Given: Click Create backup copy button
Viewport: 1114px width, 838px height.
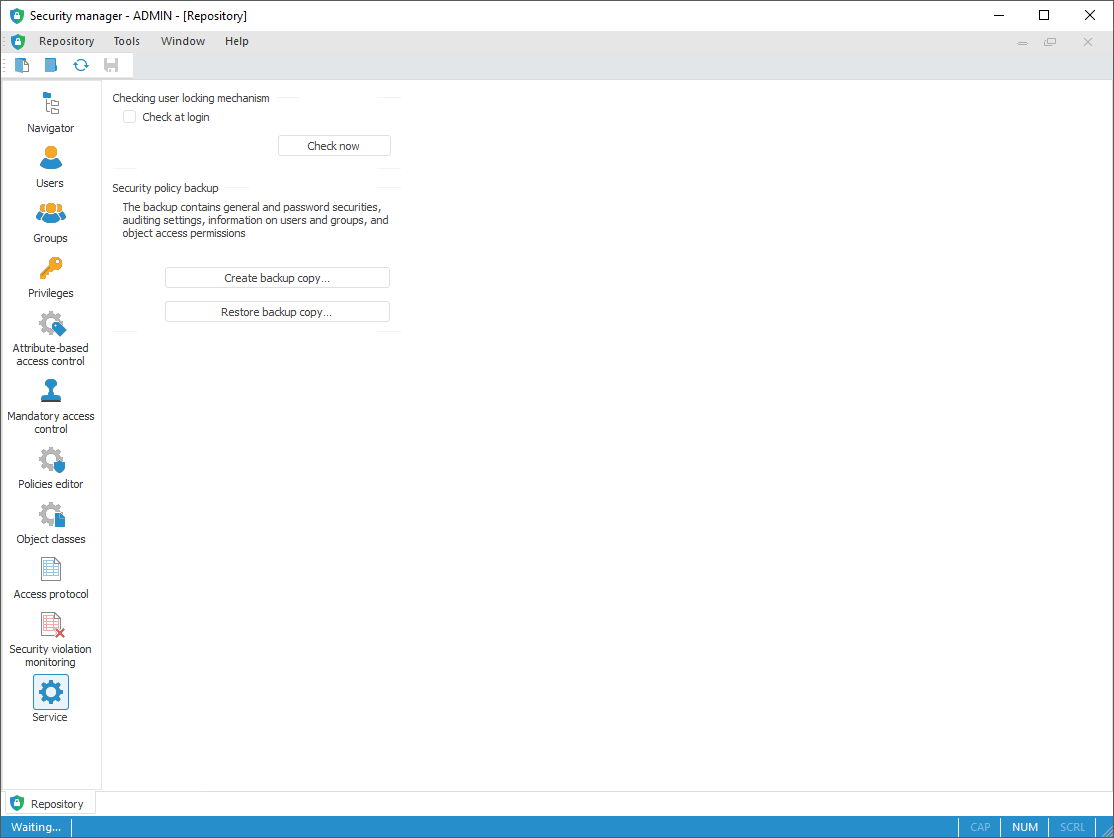Looking at the screenshot, I should click(x=277, y=278).
